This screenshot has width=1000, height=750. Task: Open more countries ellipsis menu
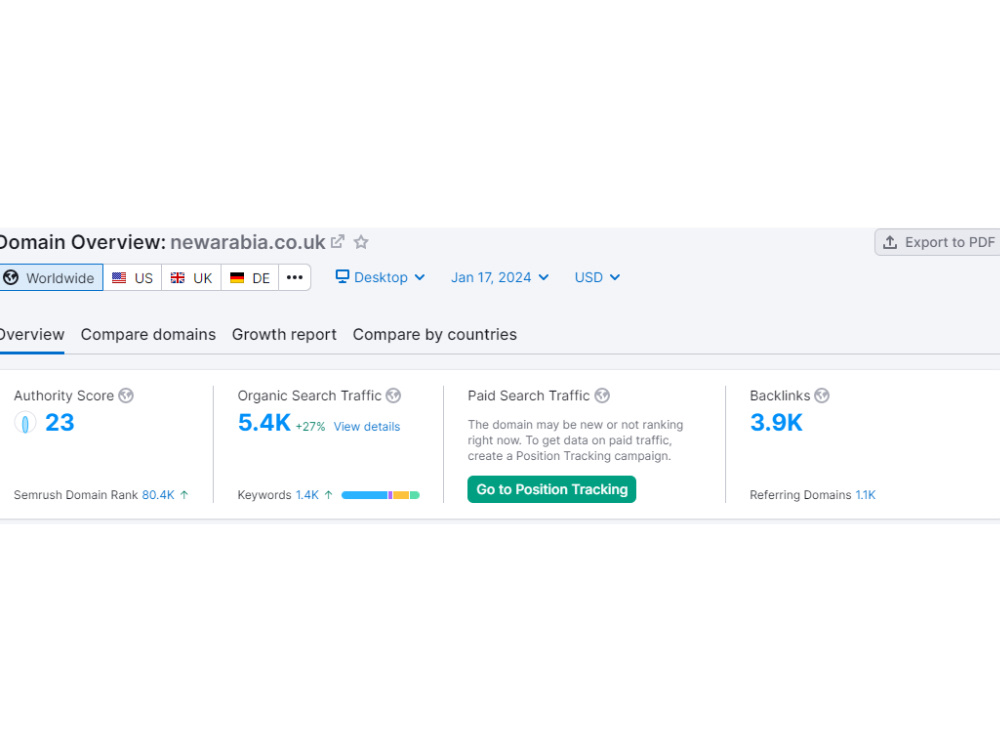point(295,277)
